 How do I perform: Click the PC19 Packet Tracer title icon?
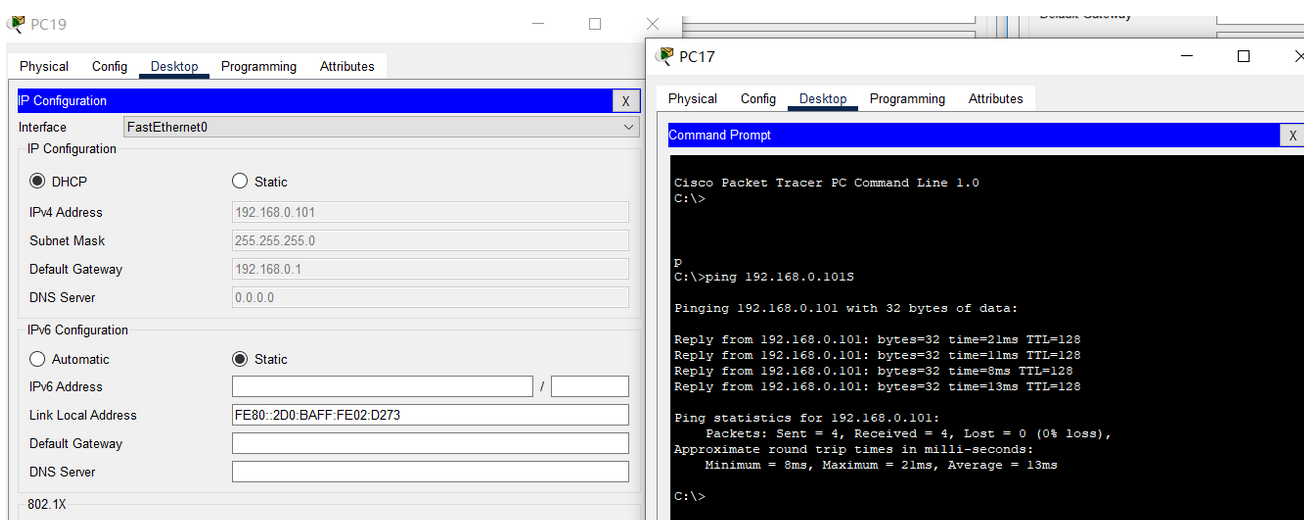pyautogui.click(x=16, y=24)
